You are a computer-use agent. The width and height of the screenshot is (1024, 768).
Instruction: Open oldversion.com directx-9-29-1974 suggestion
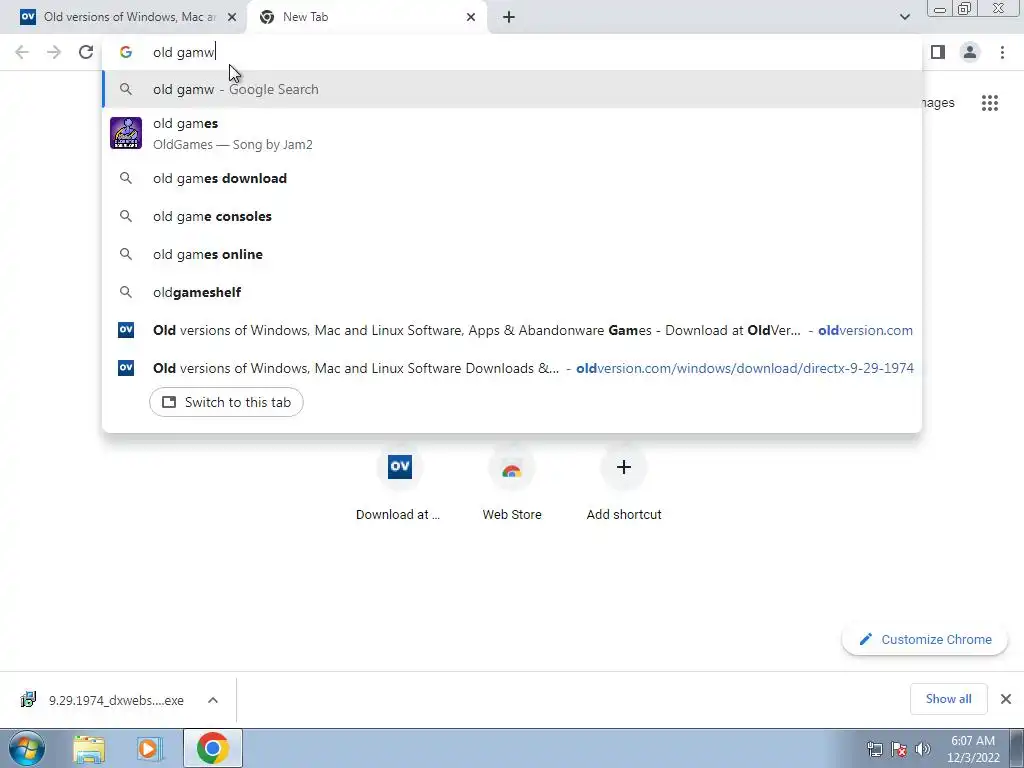pyautogui.click(x=512, y=368)
